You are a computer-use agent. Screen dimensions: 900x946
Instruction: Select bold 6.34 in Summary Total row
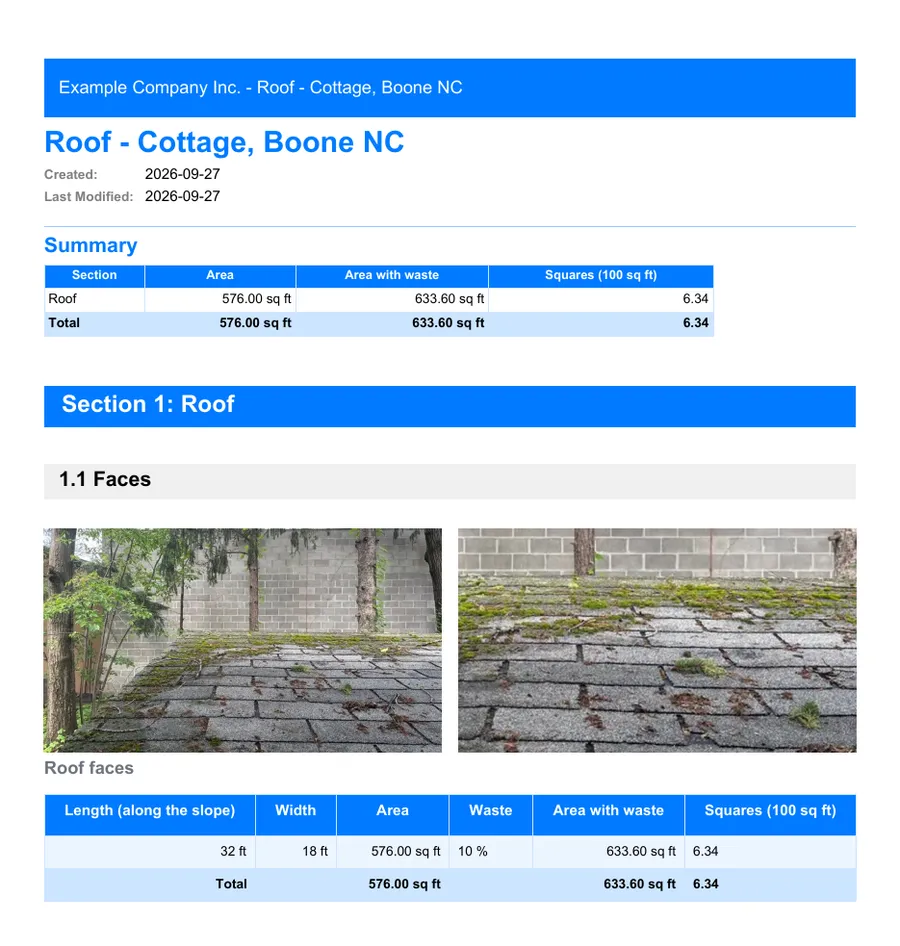696,323
